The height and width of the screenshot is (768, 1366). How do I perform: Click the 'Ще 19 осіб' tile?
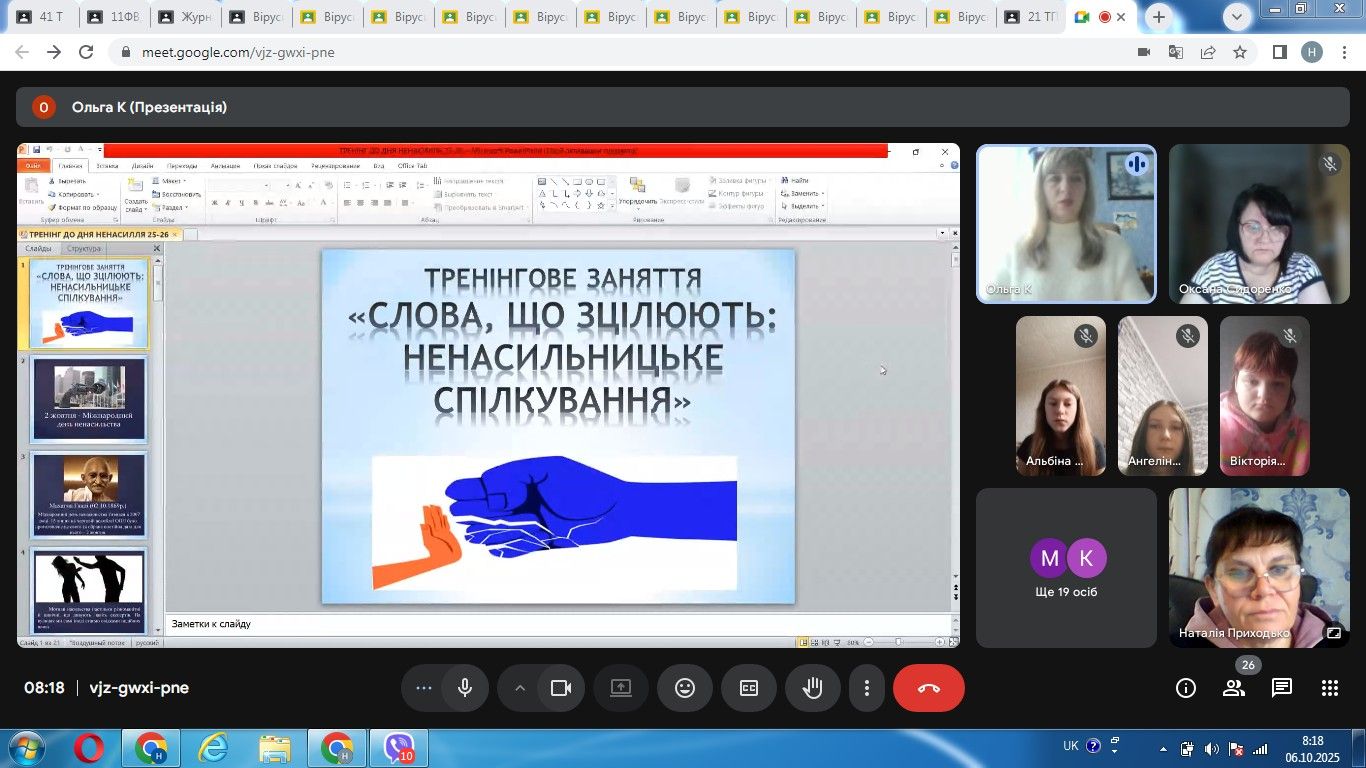point(1066,567)
